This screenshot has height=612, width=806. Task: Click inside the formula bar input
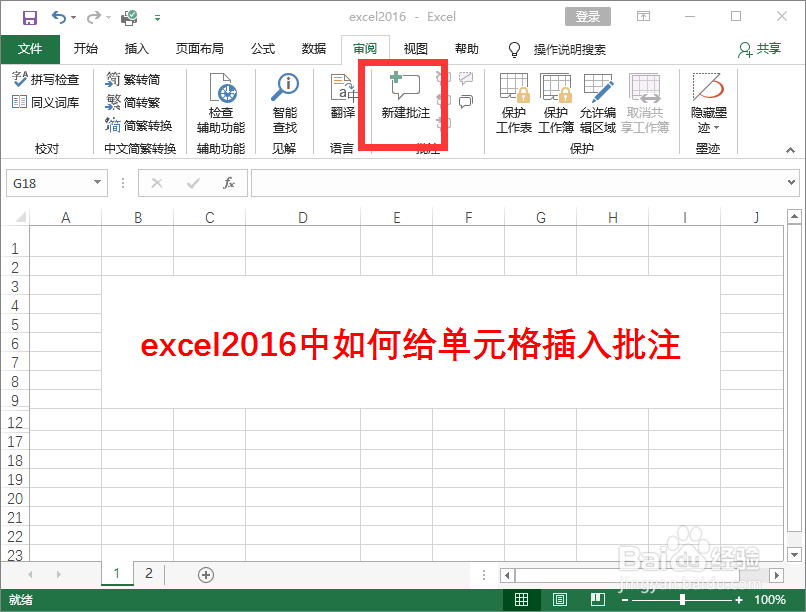(x=518, y=183)
